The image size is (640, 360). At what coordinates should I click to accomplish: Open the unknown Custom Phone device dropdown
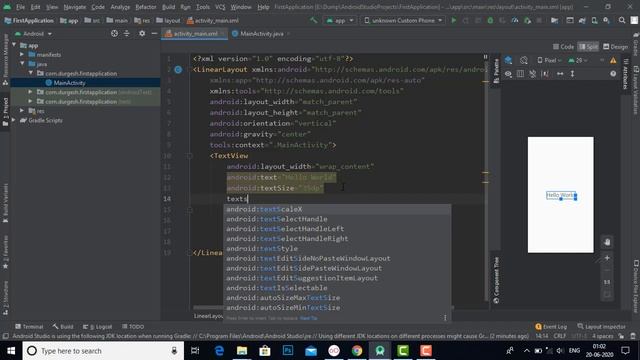pyautogui.click(x=403, y=20)
